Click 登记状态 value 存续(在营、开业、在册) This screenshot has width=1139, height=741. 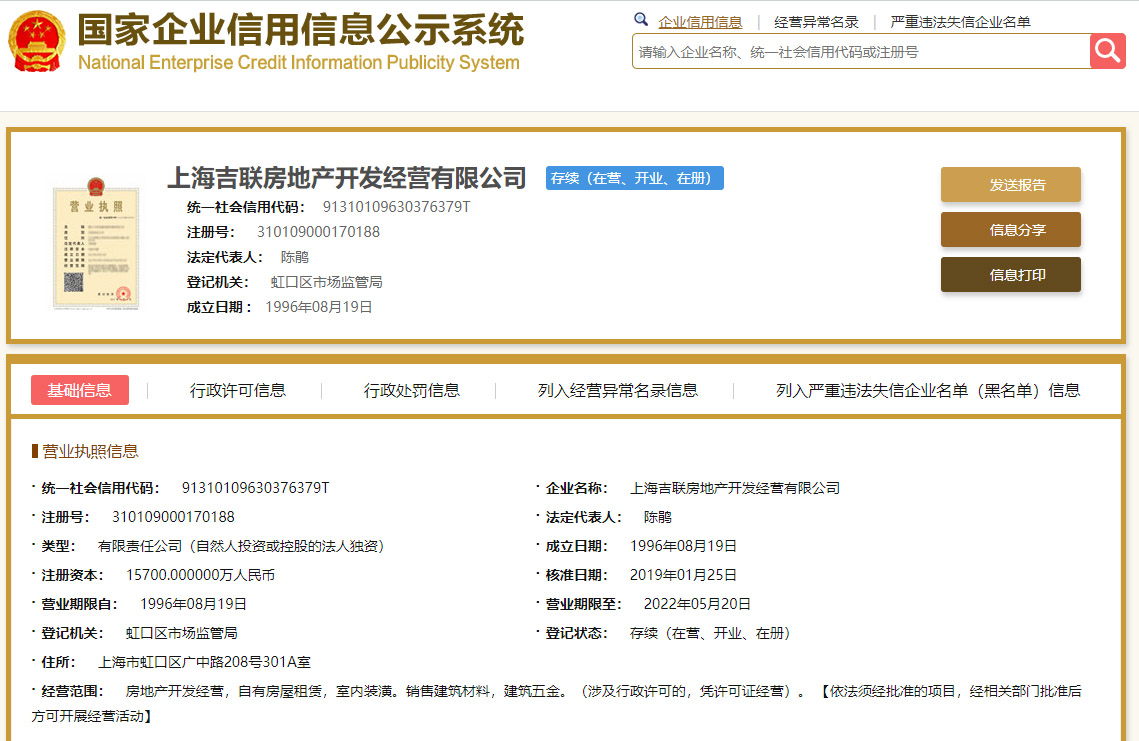[710, 633]
